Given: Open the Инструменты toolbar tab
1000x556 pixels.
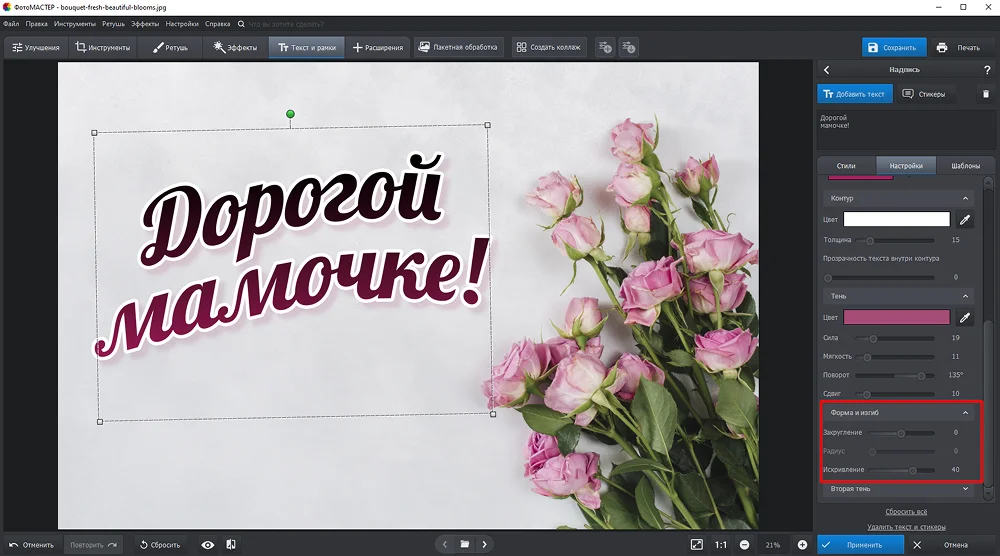Looking at the screenshot, I should [x=102, y=47].
